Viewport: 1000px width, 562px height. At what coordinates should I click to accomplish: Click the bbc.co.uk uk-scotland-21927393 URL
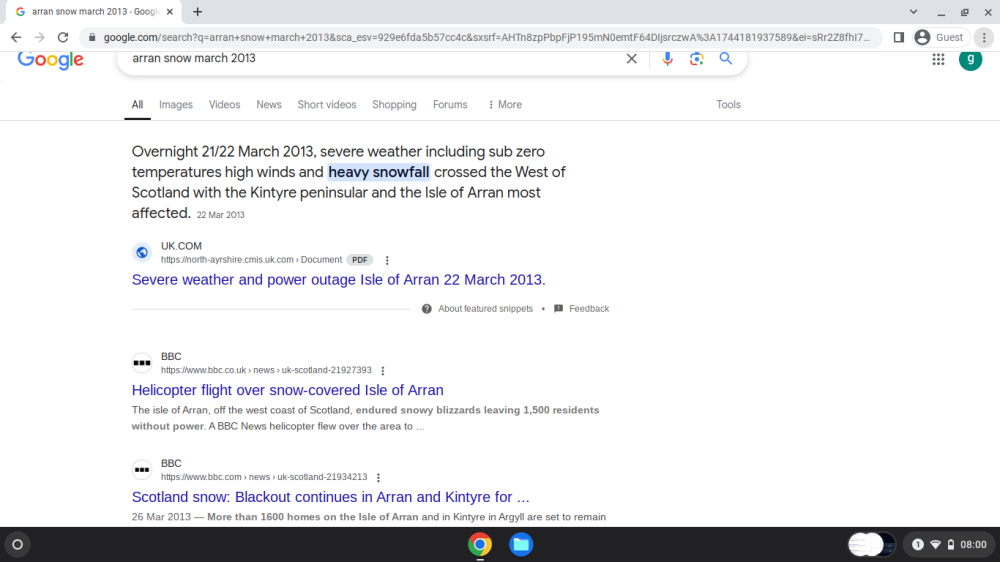tap(266, 370)
